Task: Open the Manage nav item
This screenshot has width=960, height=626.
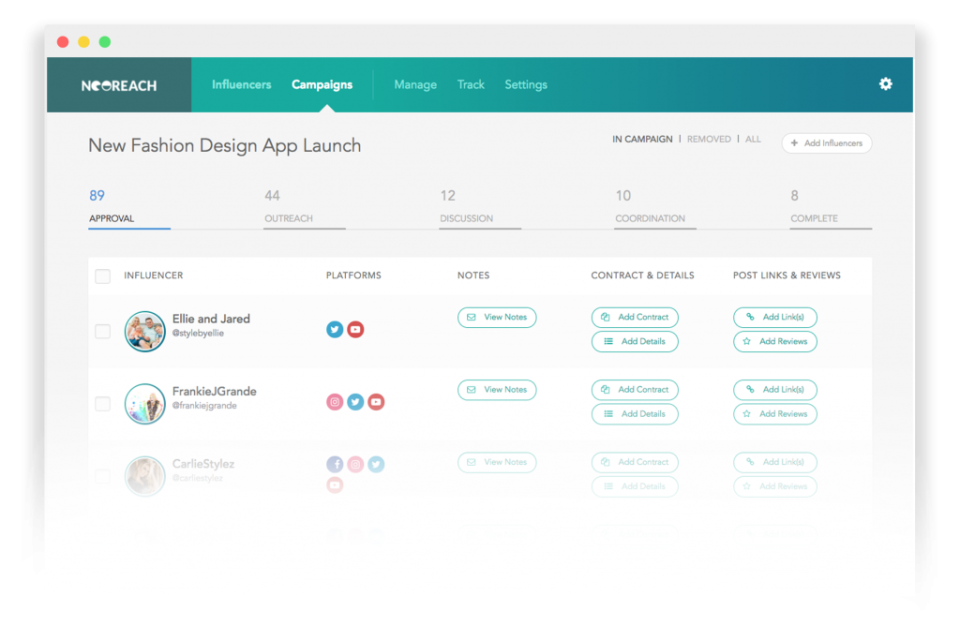Action: (415, 85)
